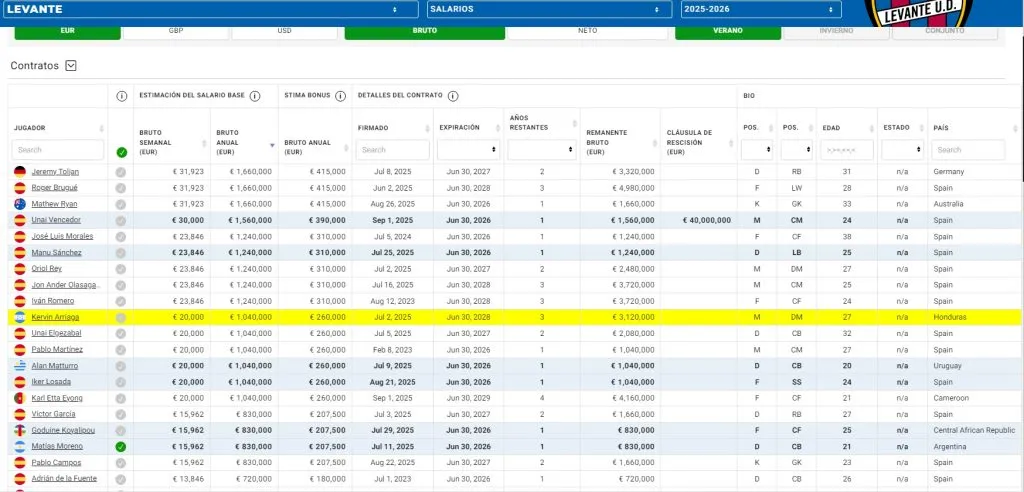Click the info icon in the status column header
The image size is (1024, 492).
[121, 96]
